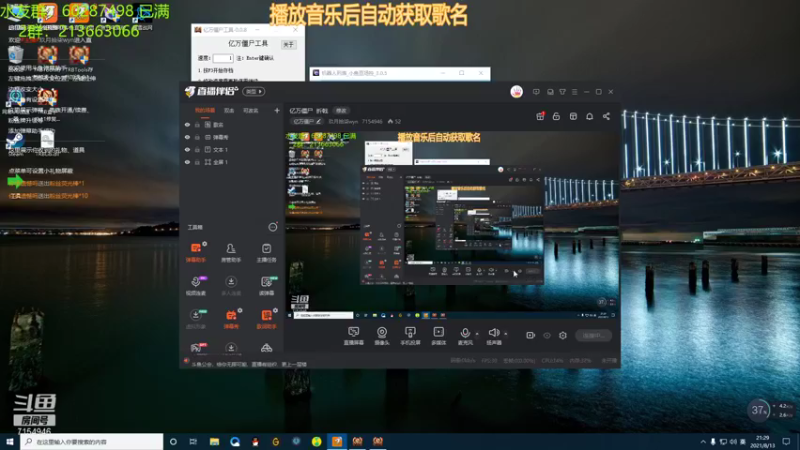Open the 虚拟形象 tool

coord(195,319)
